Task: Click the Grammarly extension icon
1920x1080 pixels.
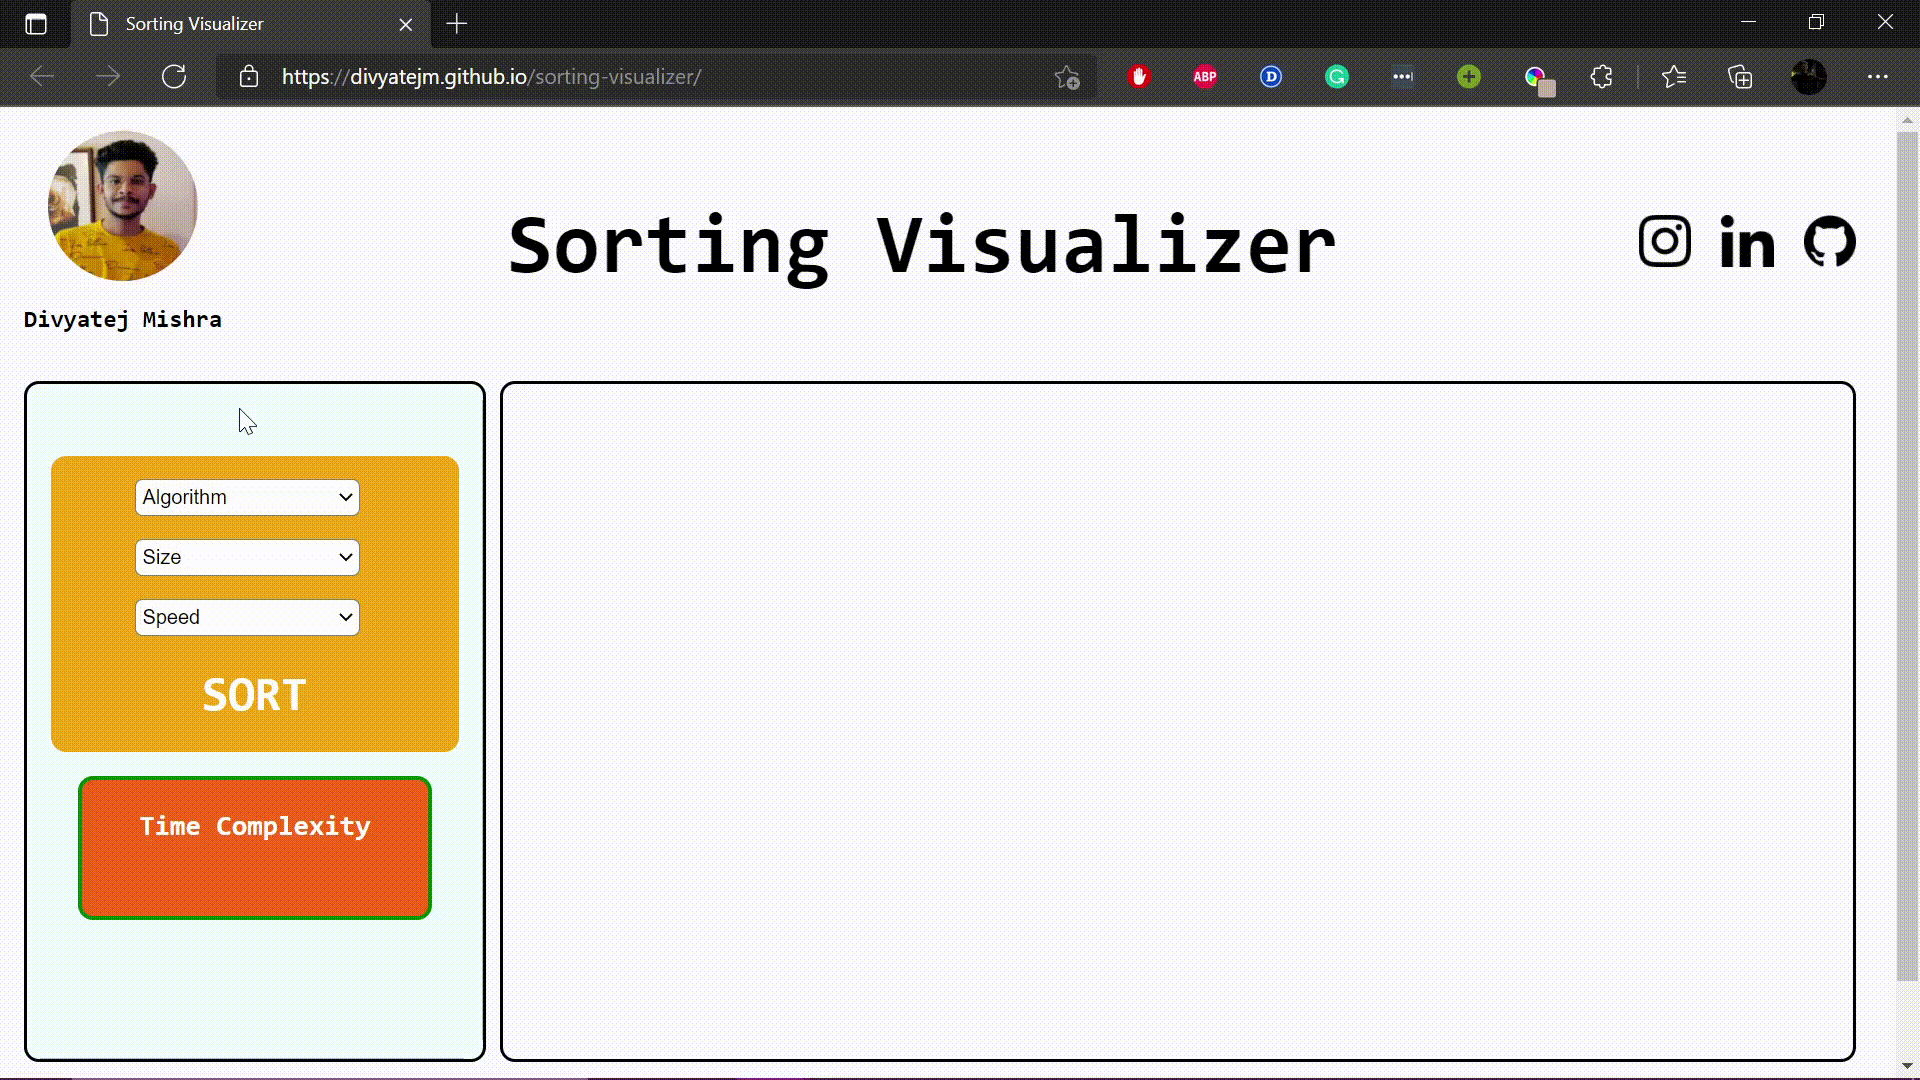Action: point(1336,77)
